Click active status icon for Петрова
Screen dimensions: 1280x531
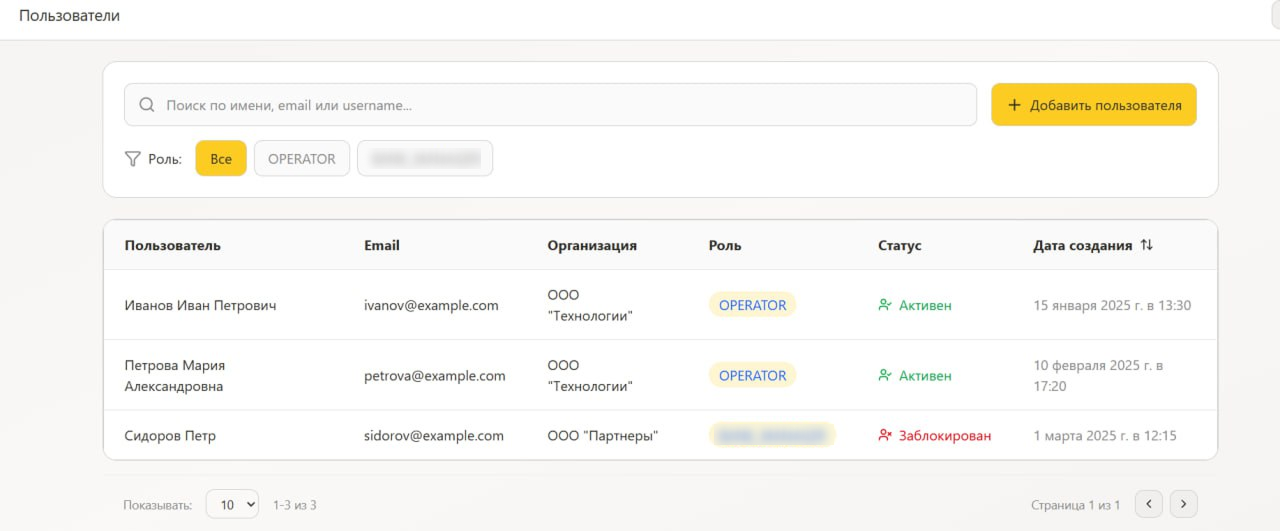[x=884, y=376]
